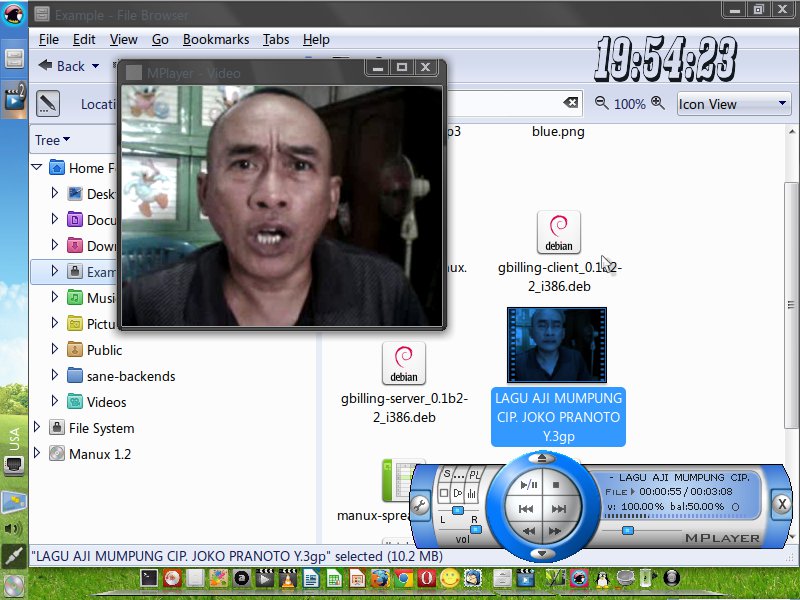This screenshot has width=800, height=600.
Task: Expand the Manux 1.2 tree node
Action: (37, 453)
